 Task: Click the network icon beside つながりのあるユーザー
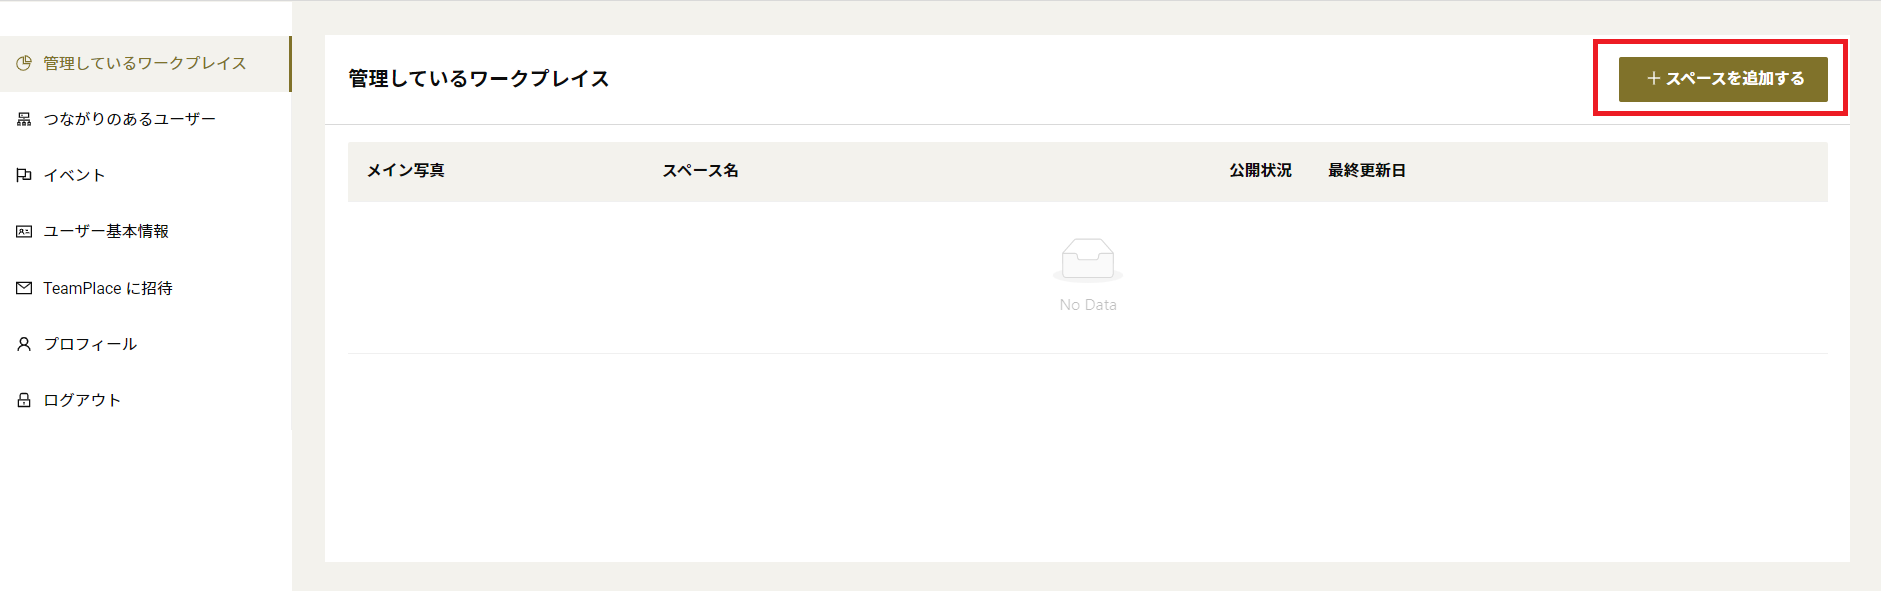[x=24, y=119]
